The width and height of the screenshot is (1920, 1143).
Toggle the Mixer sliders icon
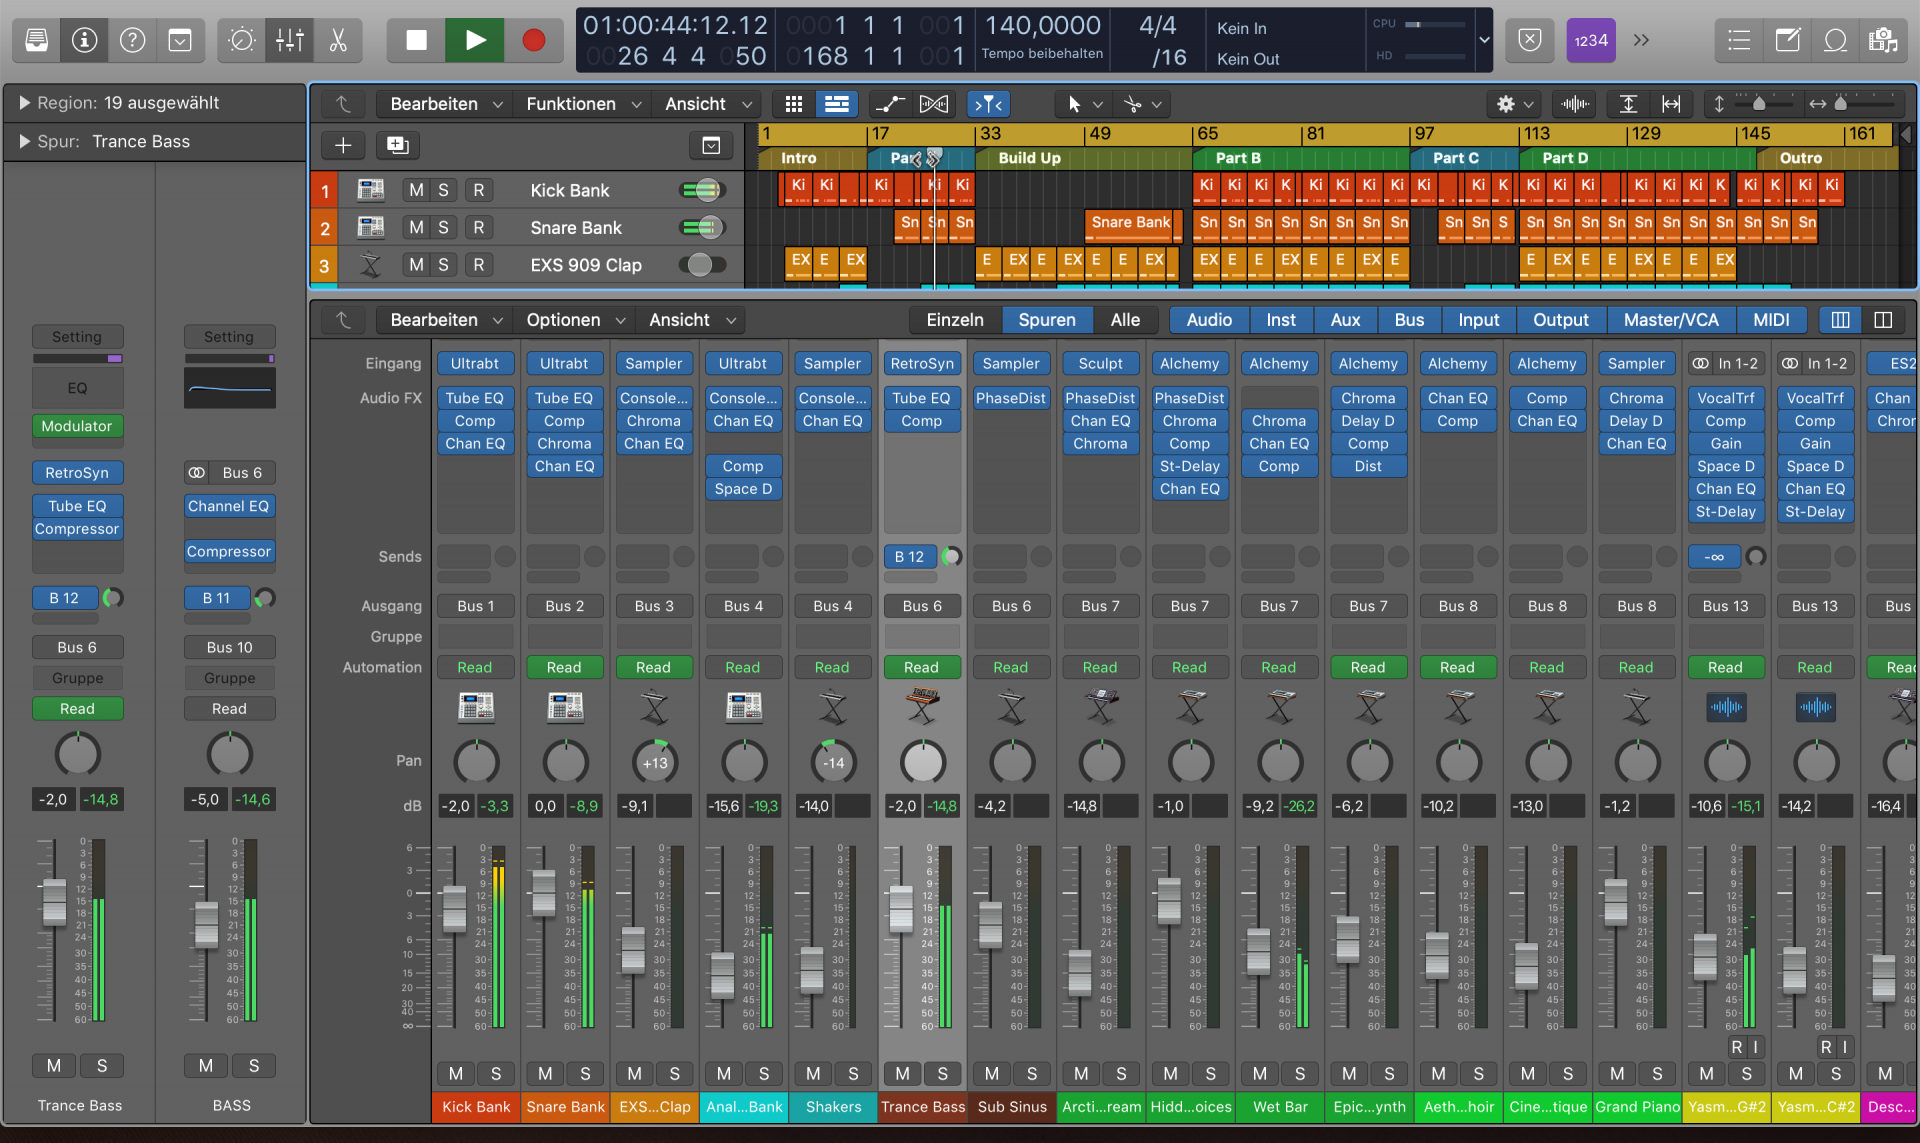pos(289,40)
